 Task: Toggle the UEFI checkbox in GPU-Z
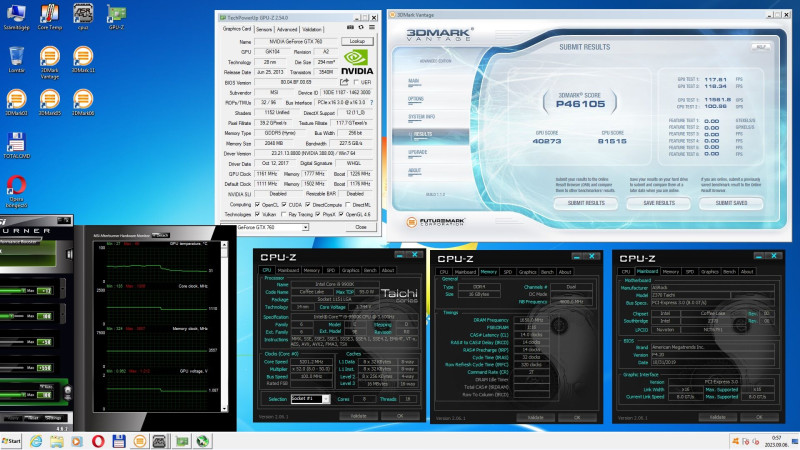[356, 82]
